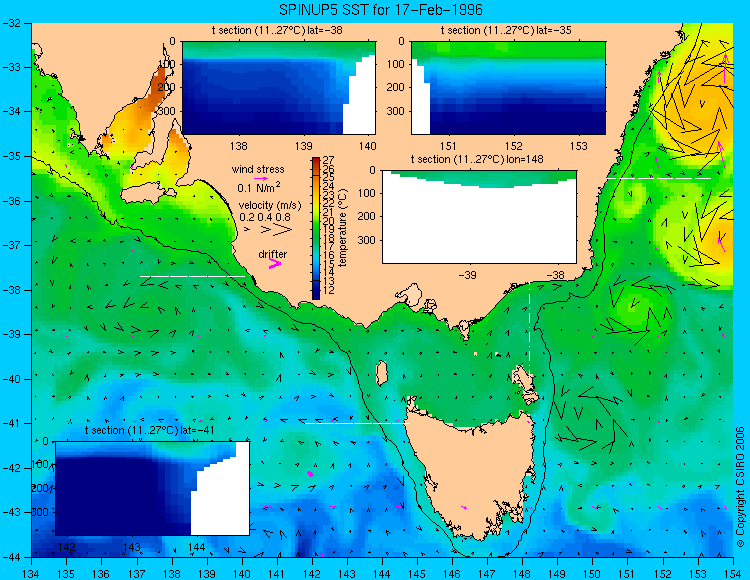This screenshot has width=750, height=580.
Task: Click the '0.2 0.4 0.8' velocity scale values
Action: point(265,217)
